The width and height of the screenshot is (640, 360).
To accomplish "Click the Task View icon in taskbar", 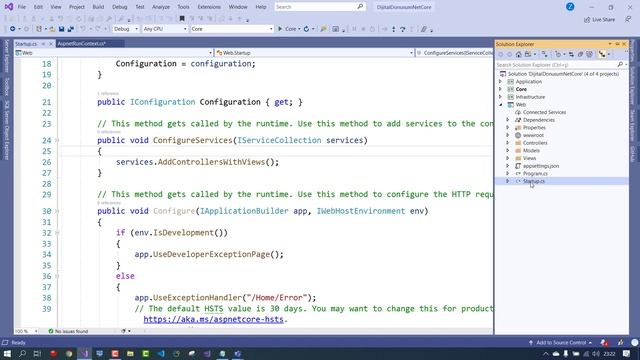I will coord(38,353).
